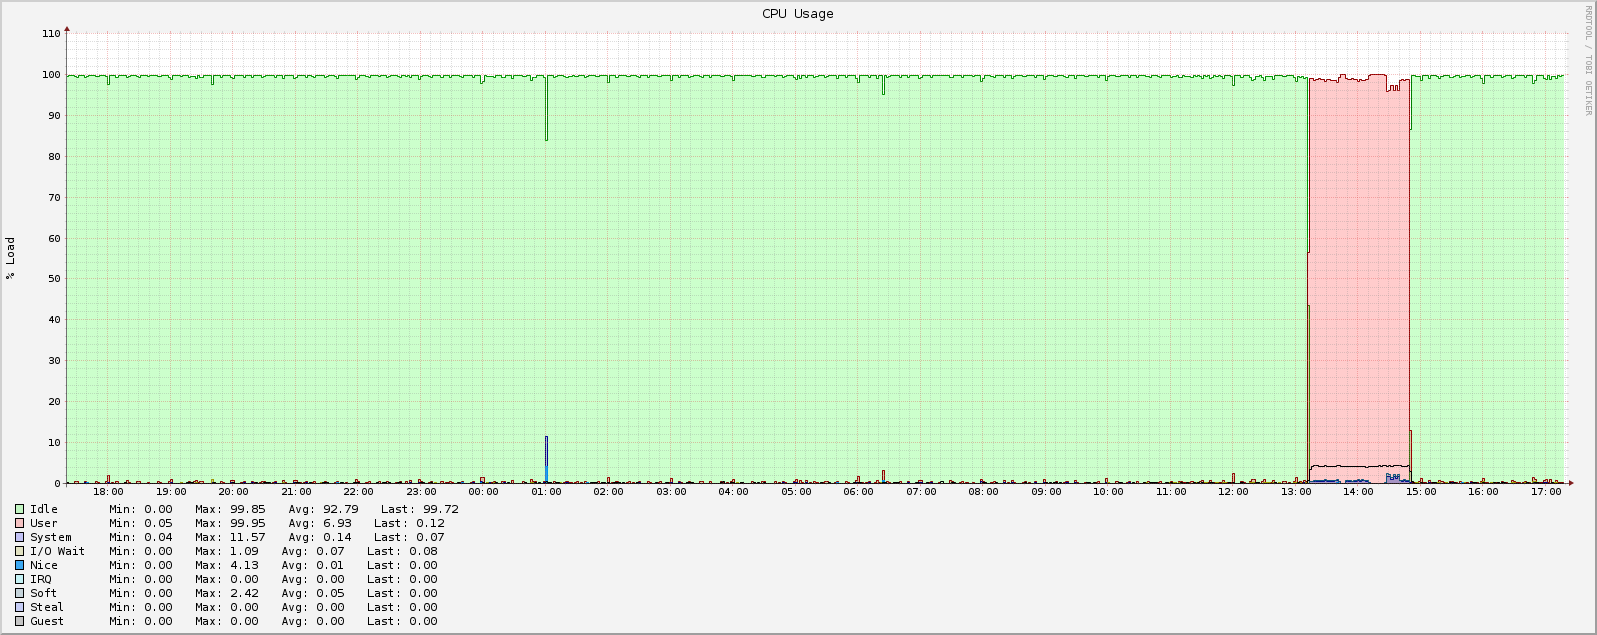Click the green Idle legend swatch
Viewport: 1597px width, 635px height.
tap(19, 509)
